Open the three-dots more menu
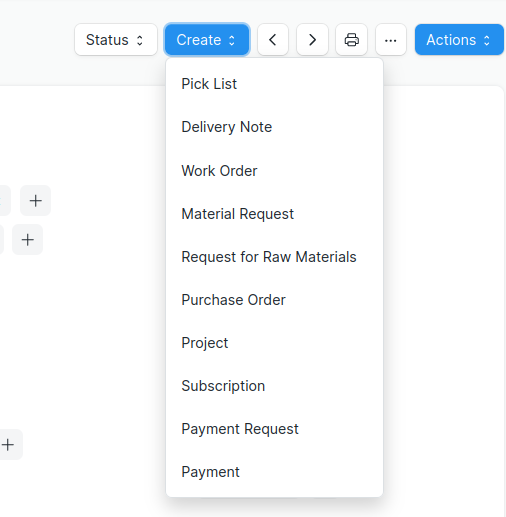The image size is (506, 517). tap(391, 40)
